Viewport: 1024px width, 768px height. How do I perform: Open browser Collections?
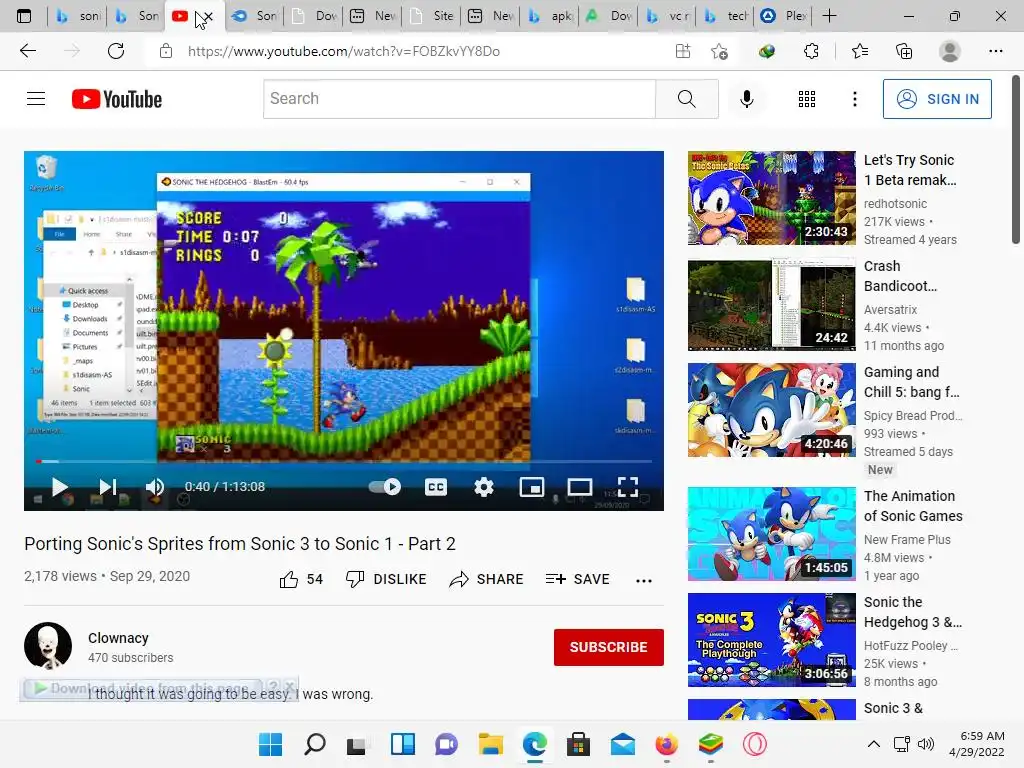[x=904, y=51]
